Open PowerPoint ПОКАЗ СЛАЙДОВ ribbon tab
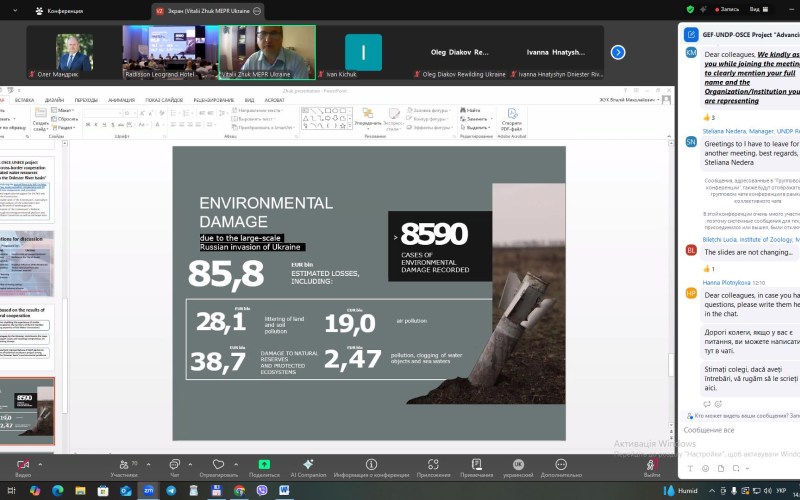The width and height of the screenshot is (800, 500). tap(164, 100)
